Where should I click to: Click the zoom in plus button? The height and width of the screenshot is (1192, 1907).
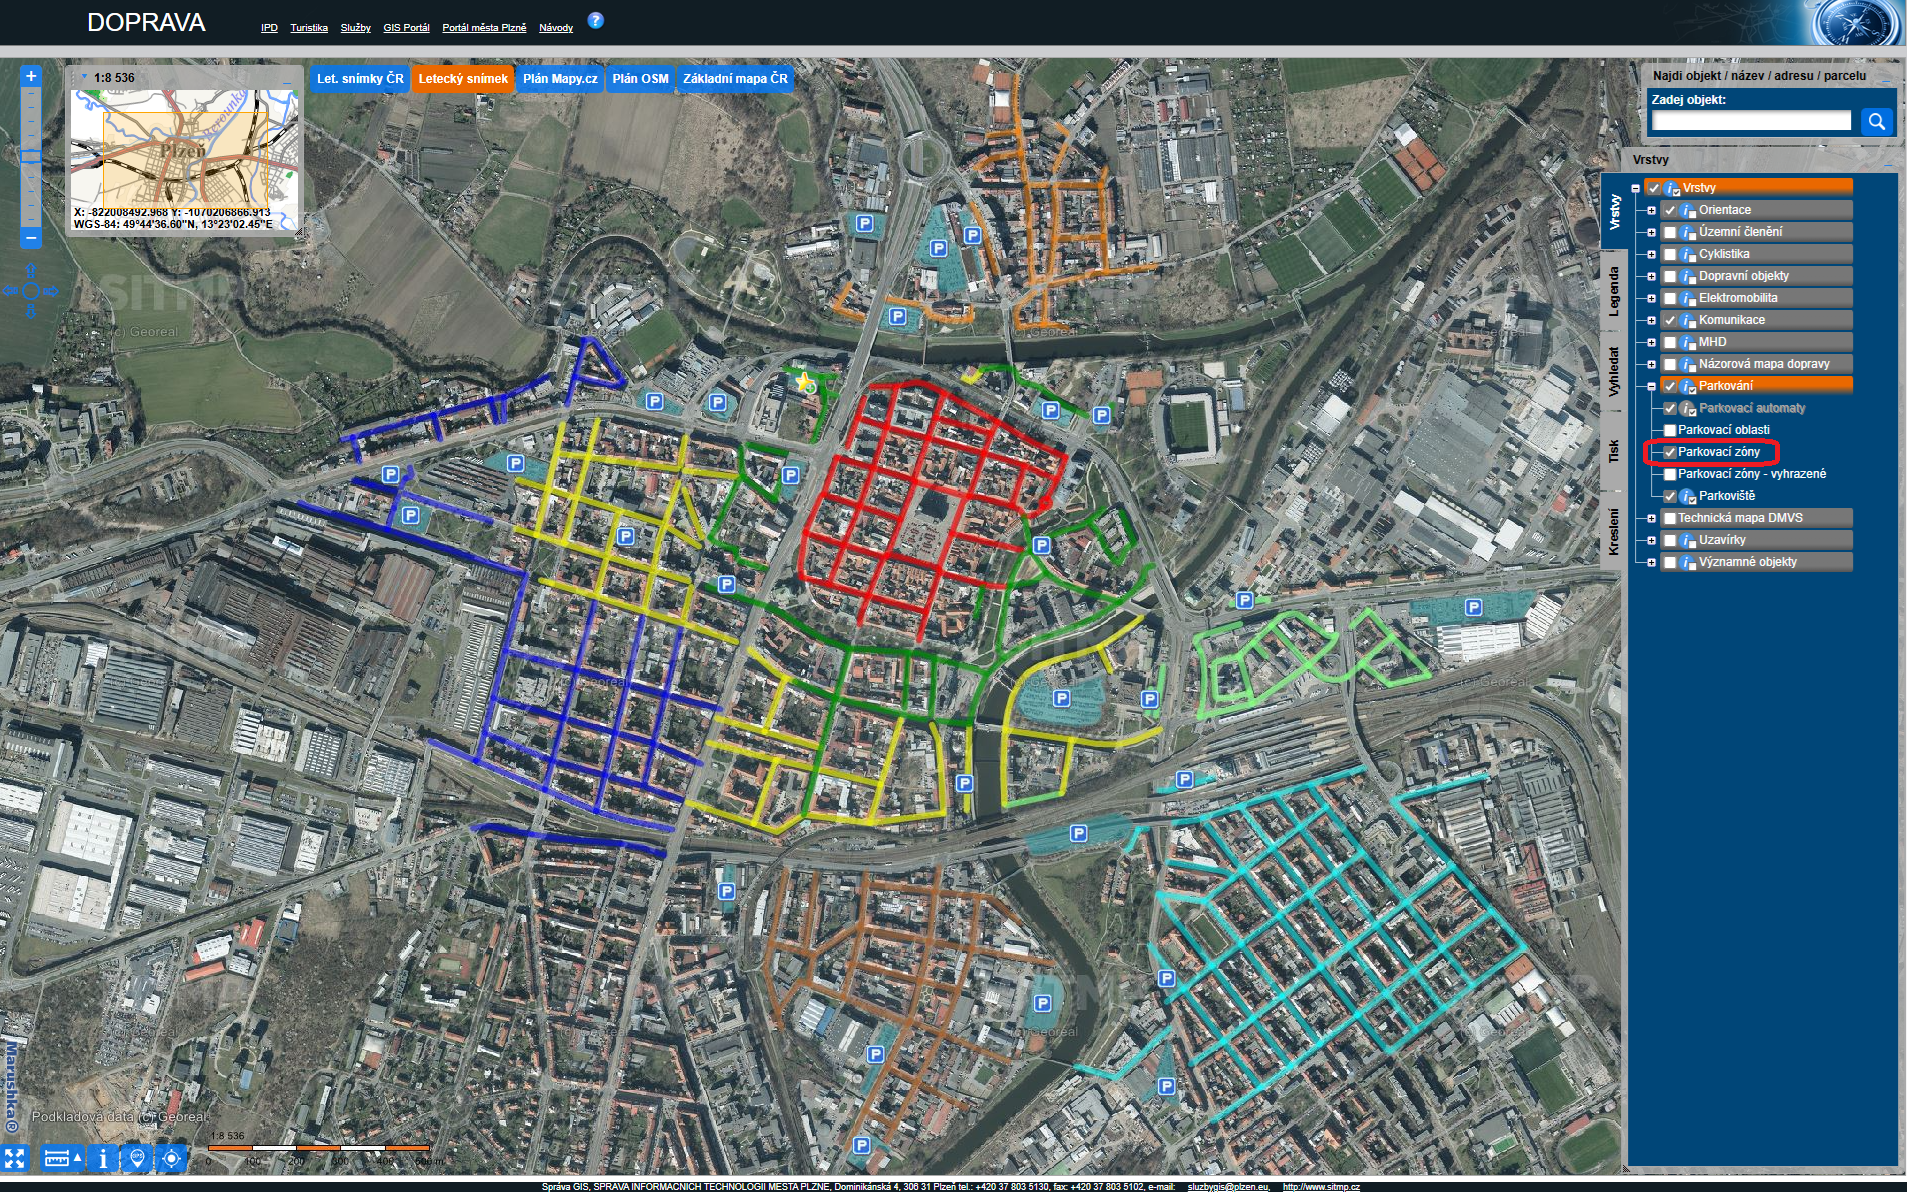tap(31, 76)
